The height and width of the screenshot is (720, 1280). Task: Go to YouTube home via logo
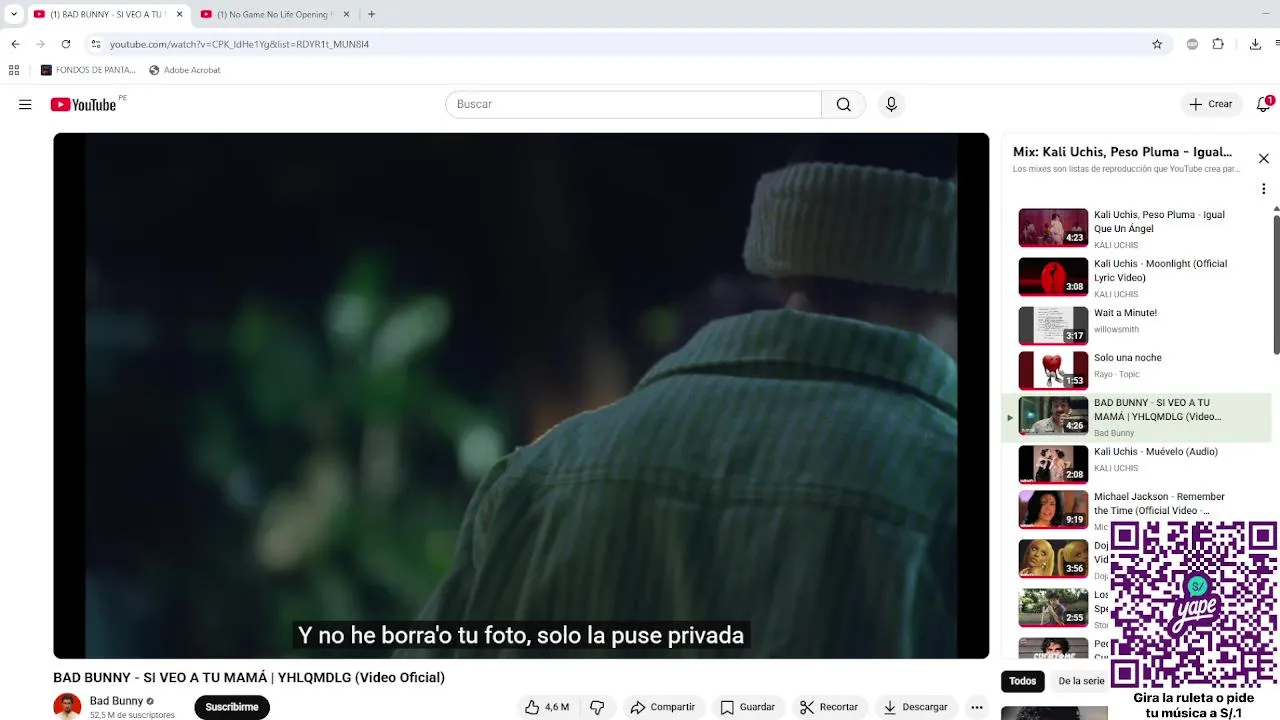(84, 104)
